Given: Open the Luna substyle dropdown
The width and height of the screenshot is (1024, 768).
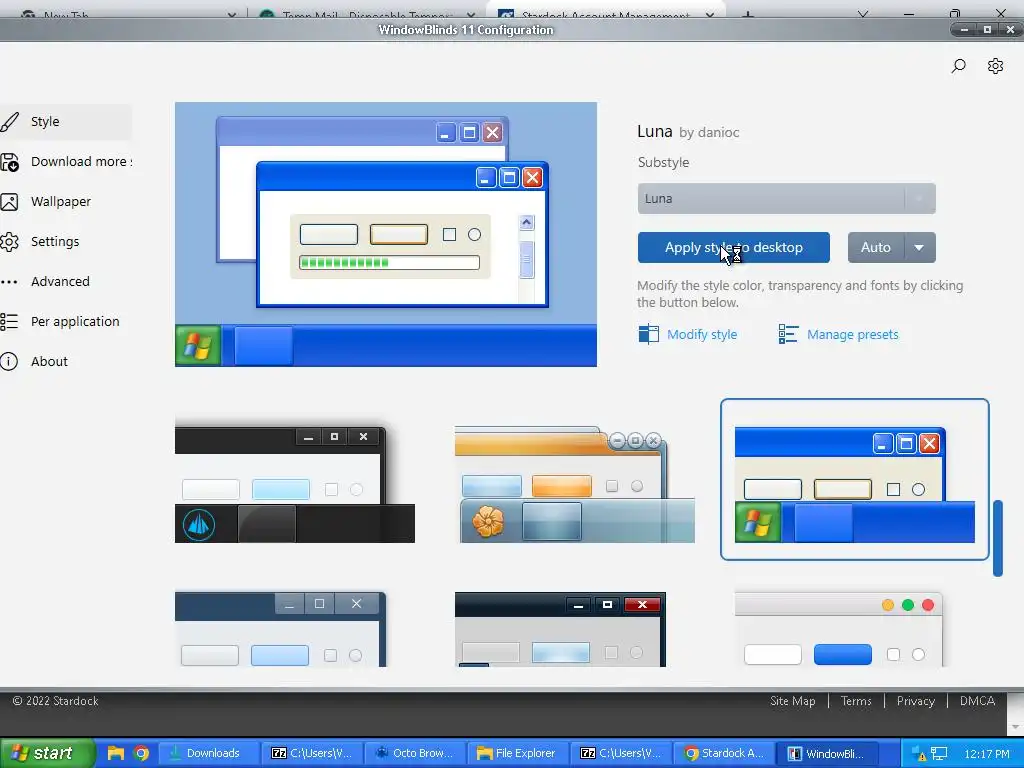Looking at the screenshot, I should pos(786,199).
